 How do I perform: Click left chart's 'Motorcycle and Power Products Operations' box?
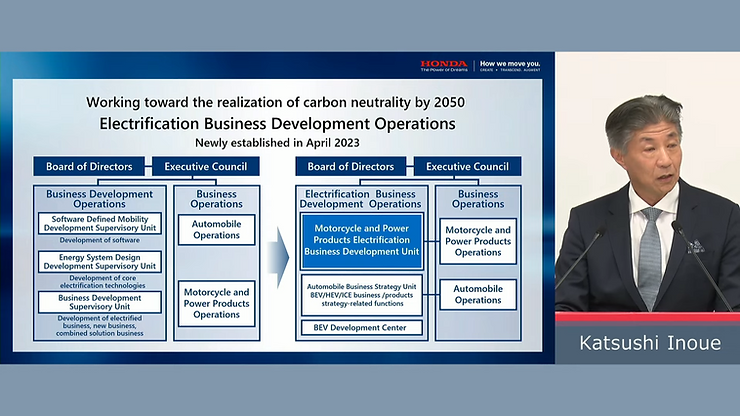[217, 304]
